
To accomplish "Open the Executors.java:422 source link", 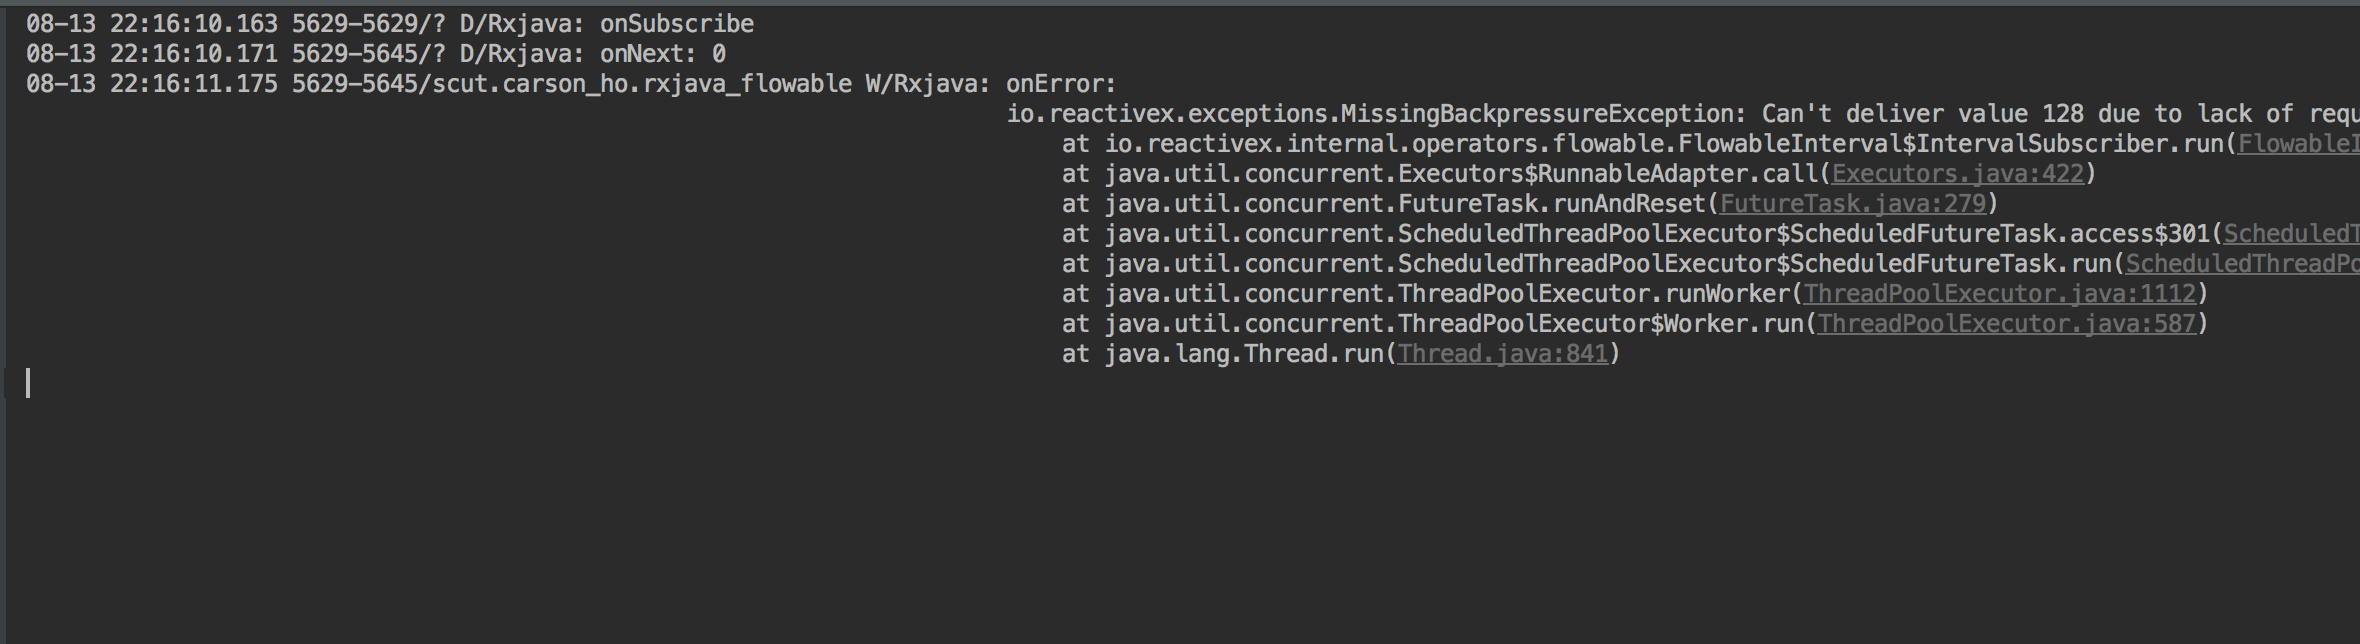I will [1957, 174].
